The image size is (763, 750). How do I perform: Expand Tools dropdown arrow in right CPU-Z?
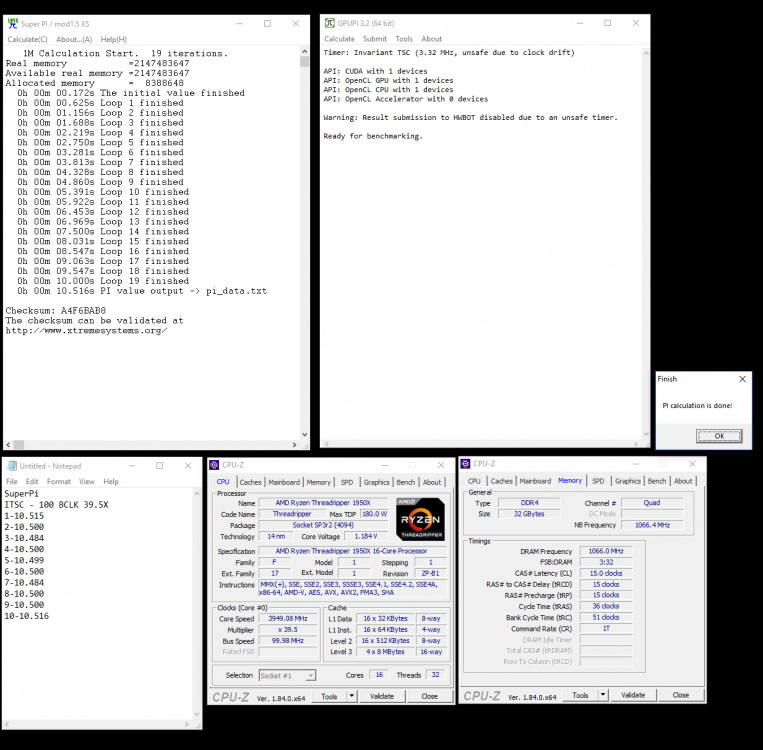click(x=603, y=695)
